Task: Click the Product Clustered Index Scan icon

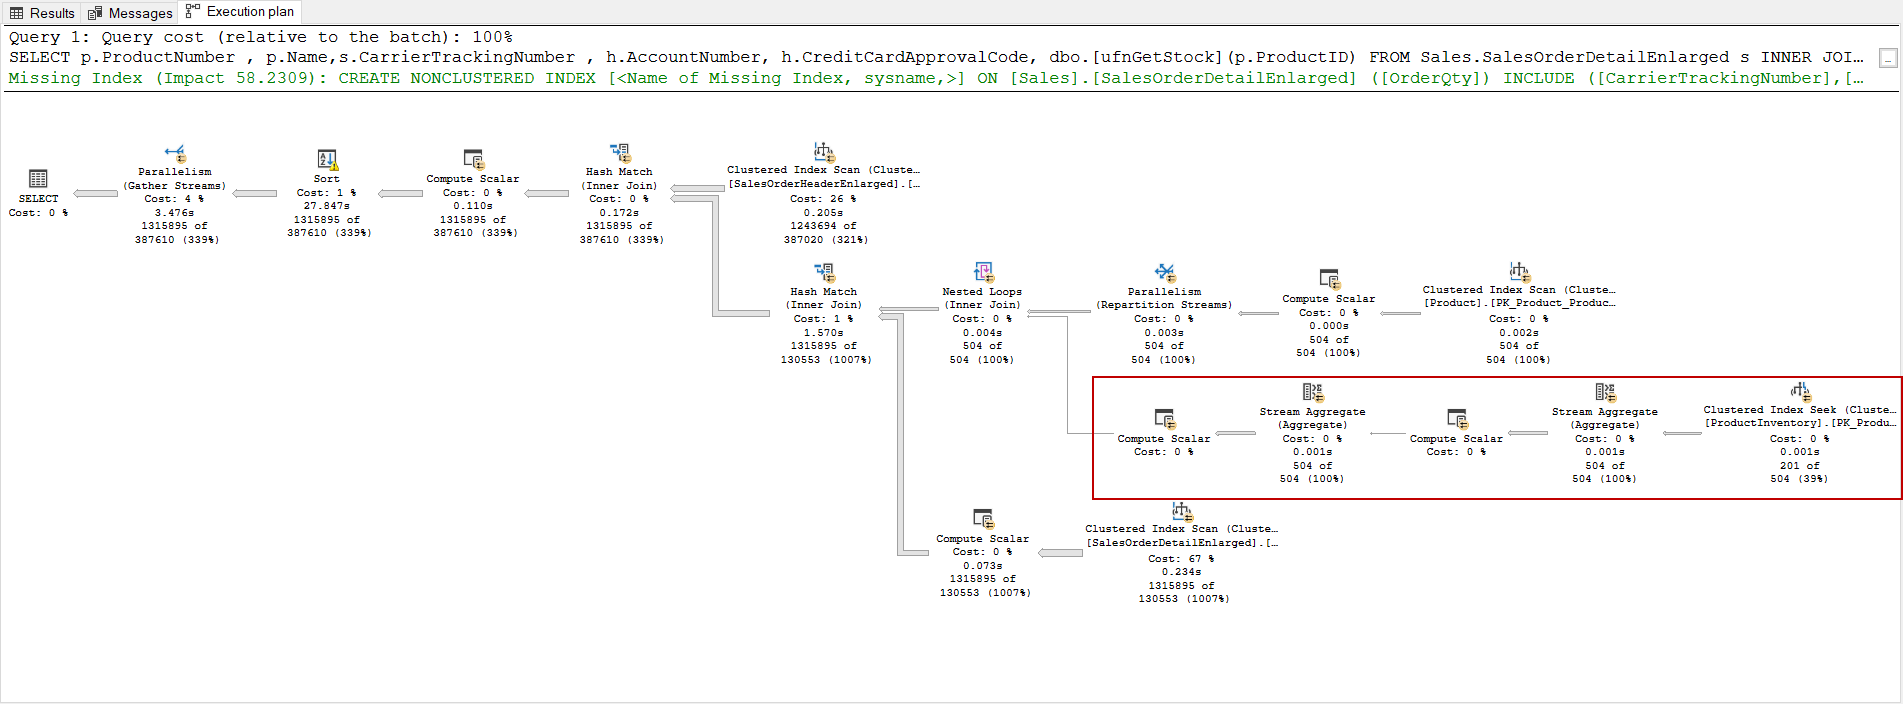Action: coord(1519,272)
